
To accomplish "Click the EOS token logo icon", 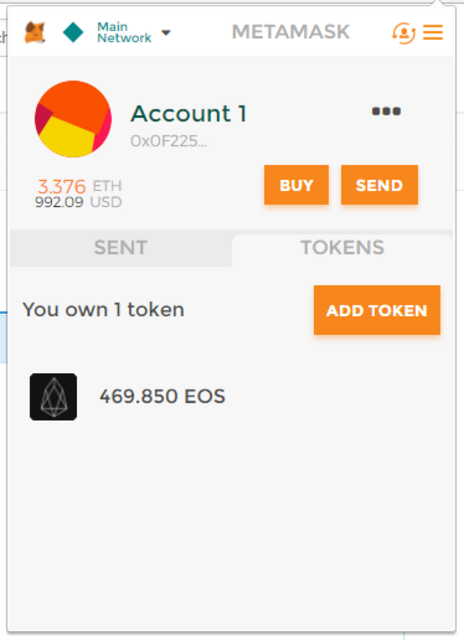I will tap(53, 397).
